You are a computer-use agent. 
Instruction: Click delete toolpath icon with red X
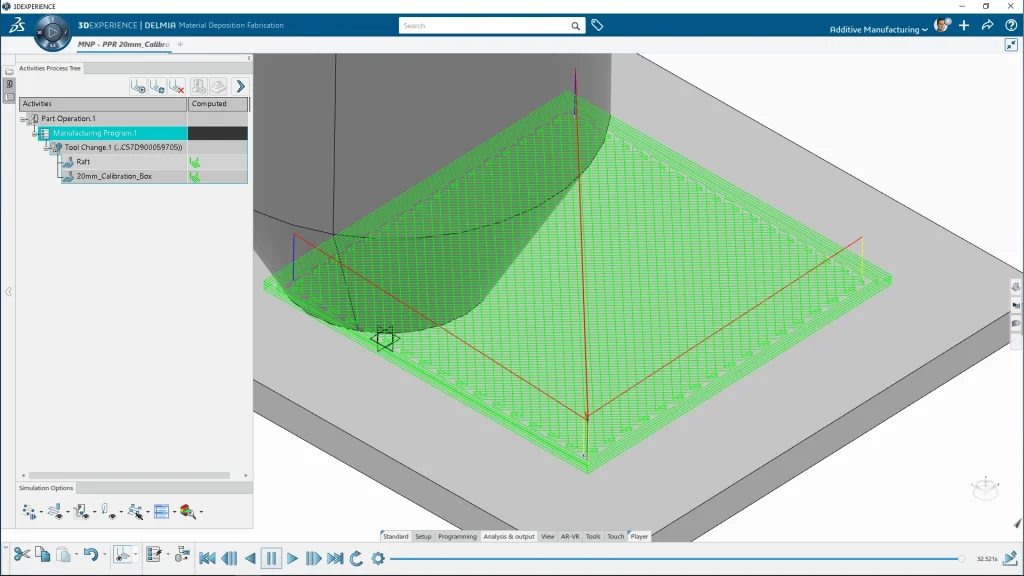[x=177, y=87]
